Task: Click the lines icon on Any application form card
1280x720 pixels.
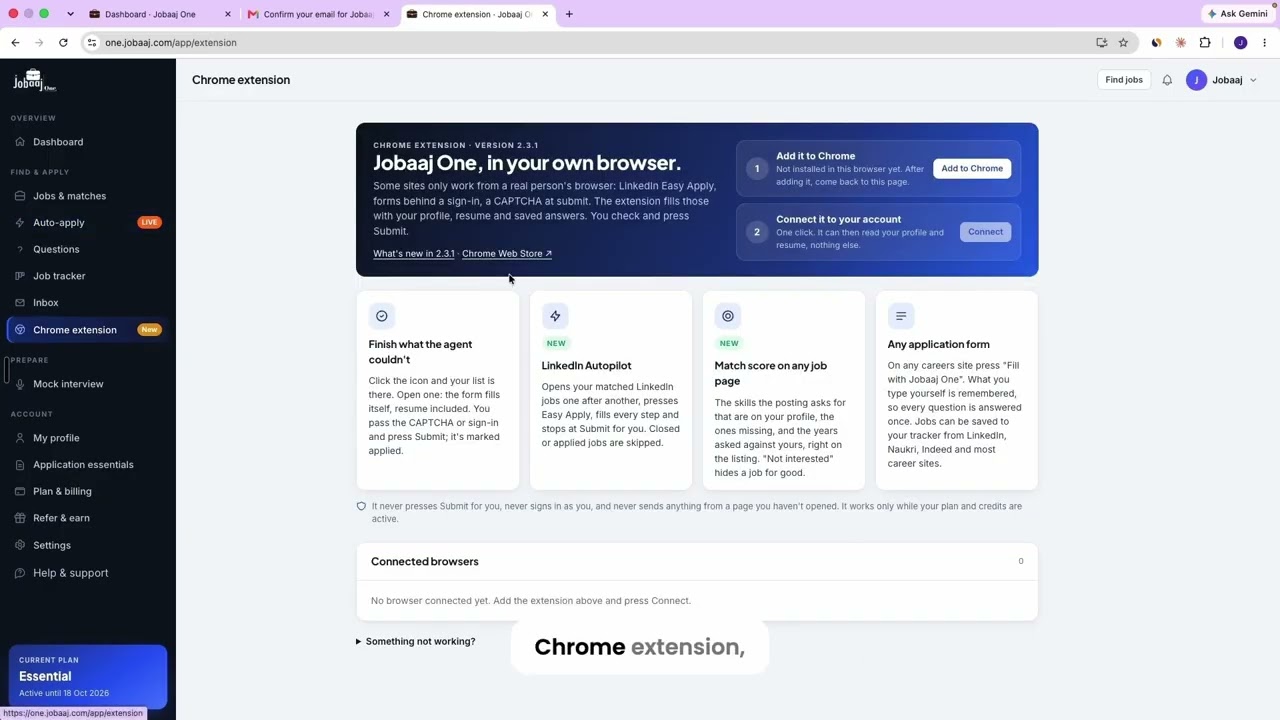Action: coord(901,316)
